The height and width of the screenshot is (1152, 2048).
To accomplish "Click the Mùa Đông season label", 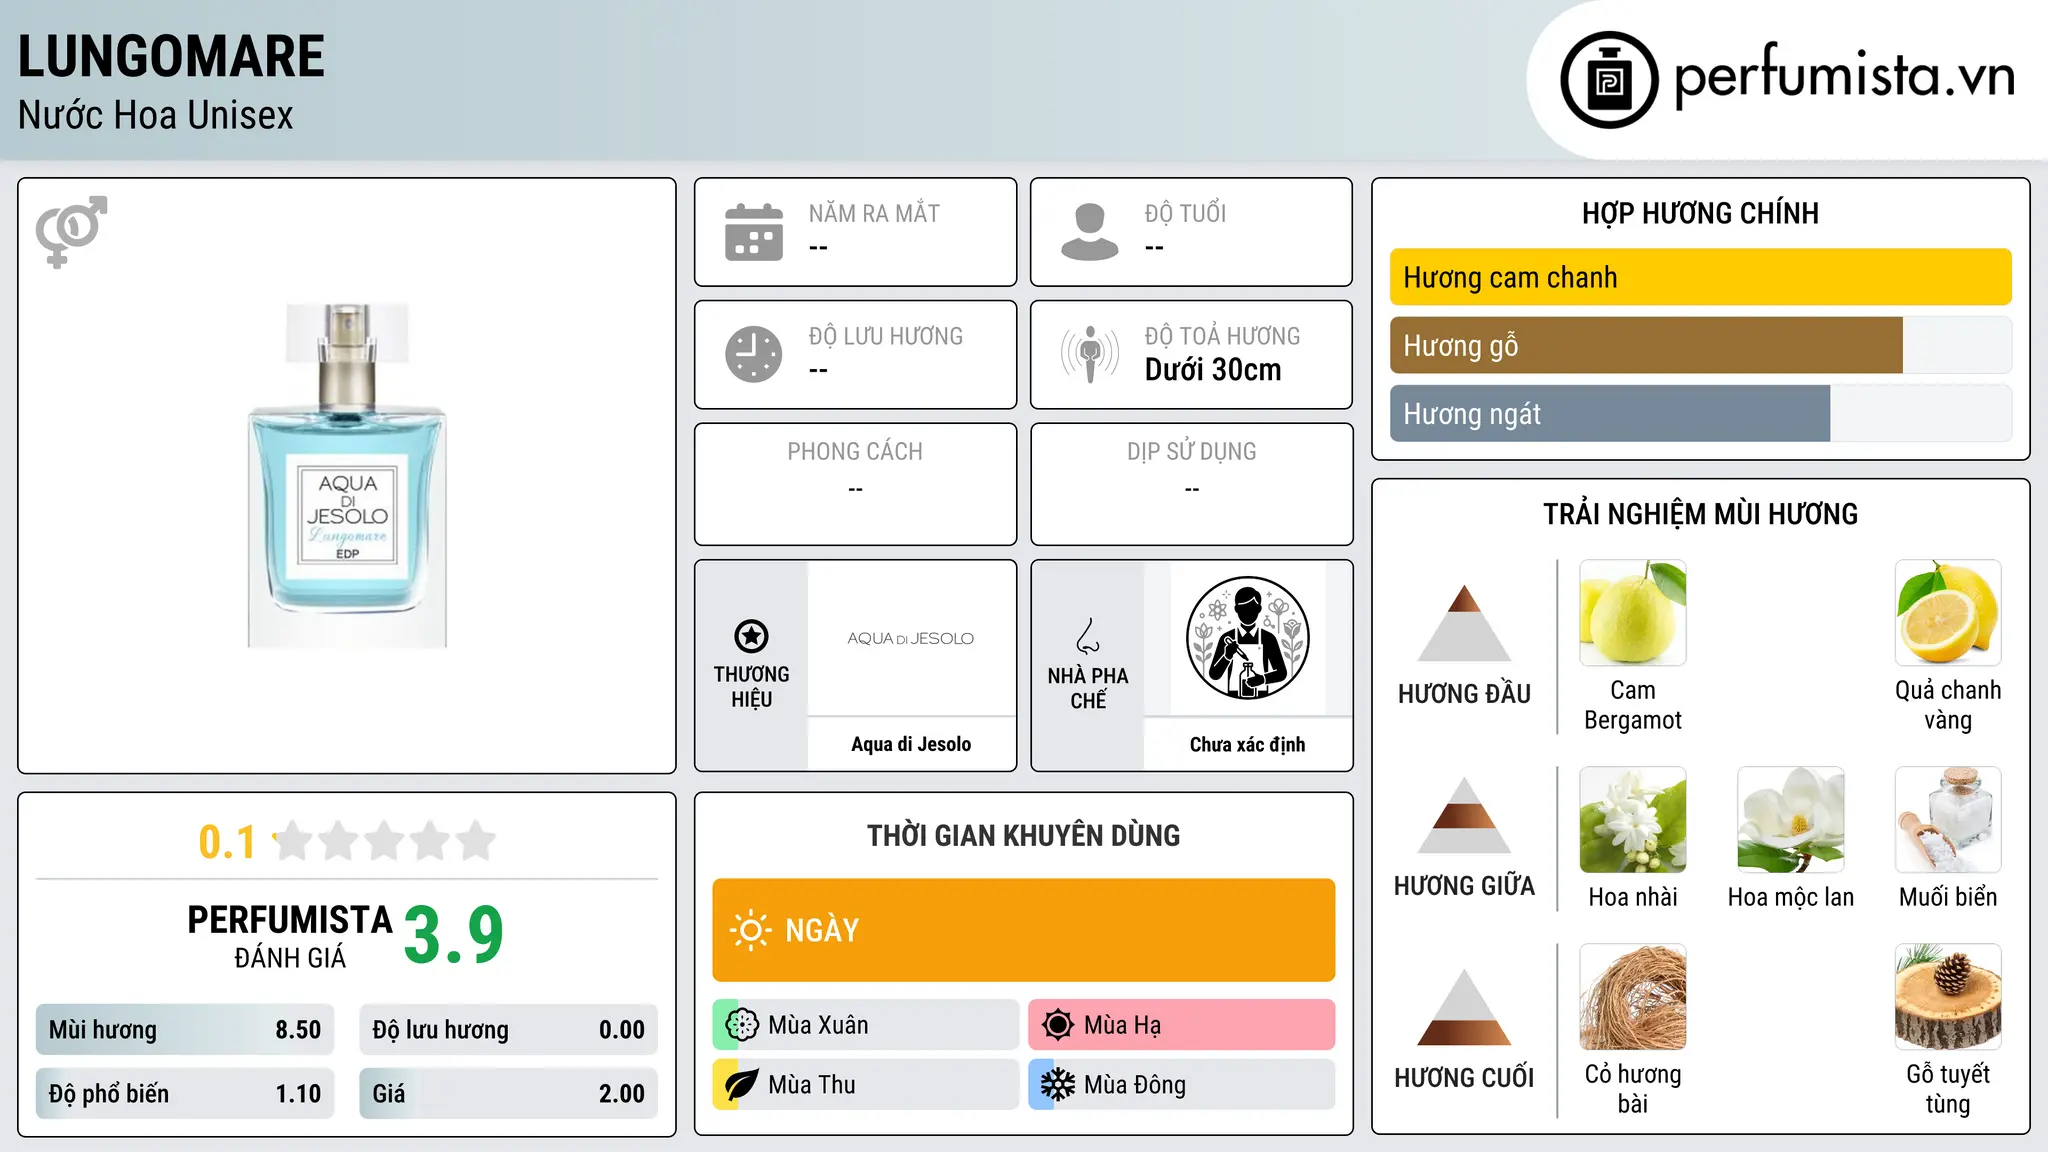I will point(1135,1085).
